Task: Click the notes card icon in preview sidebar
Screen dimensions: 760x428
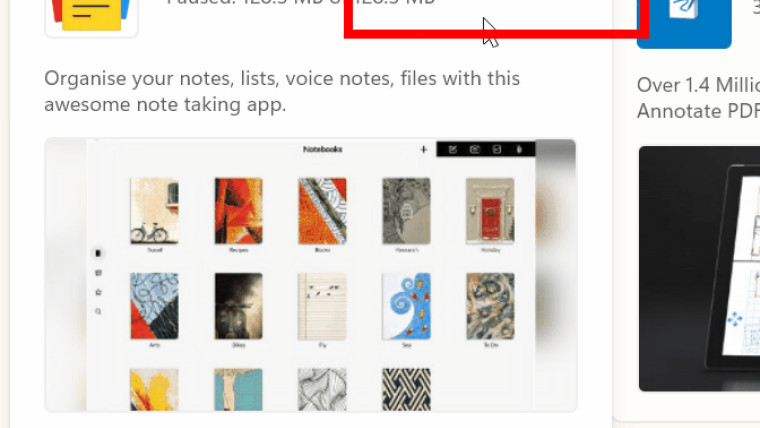Action: coord(98,273)
